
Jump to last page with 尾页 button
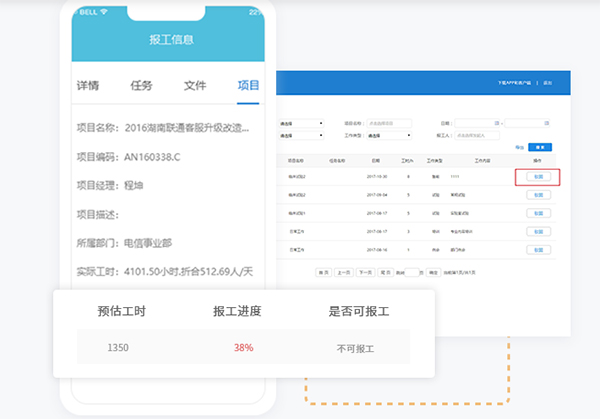pyautogui.click(x=386, y=272)
